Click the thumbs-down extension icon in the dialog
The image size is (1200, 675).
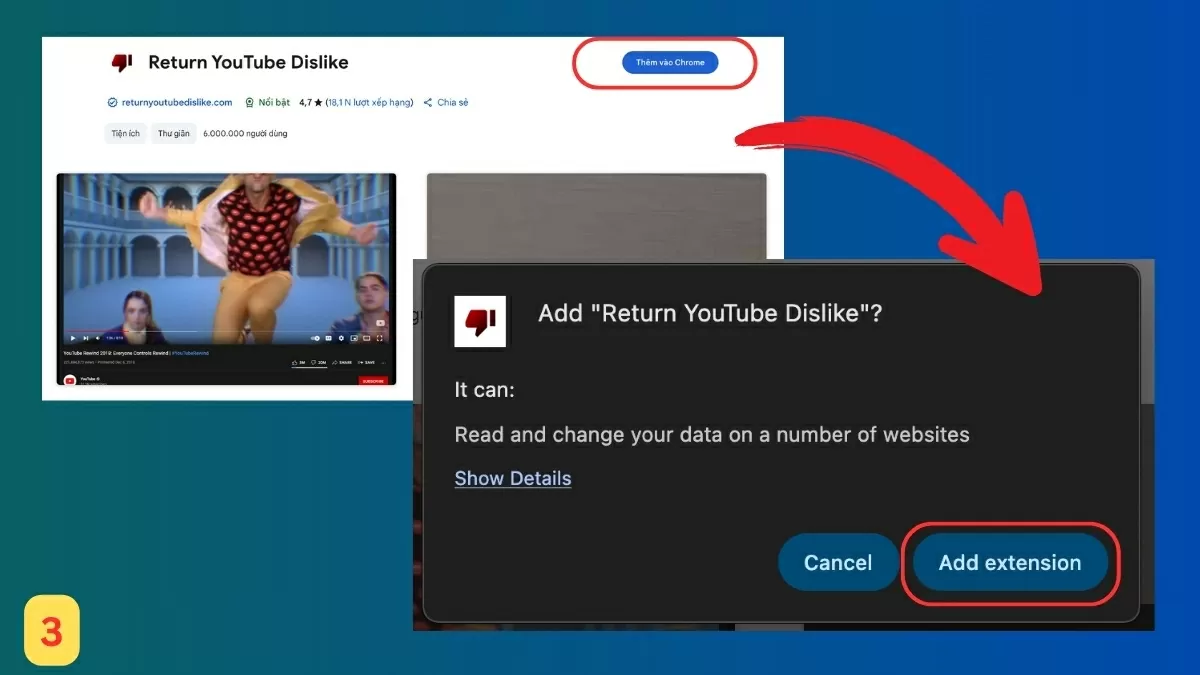coord(480,322)
